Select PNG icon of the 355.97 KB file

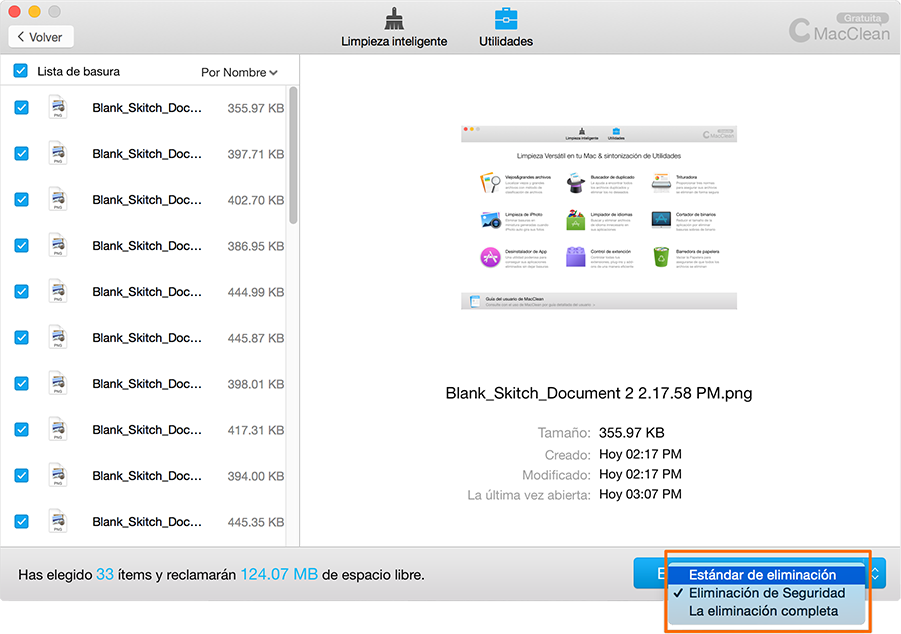click(x=58, y=108)
